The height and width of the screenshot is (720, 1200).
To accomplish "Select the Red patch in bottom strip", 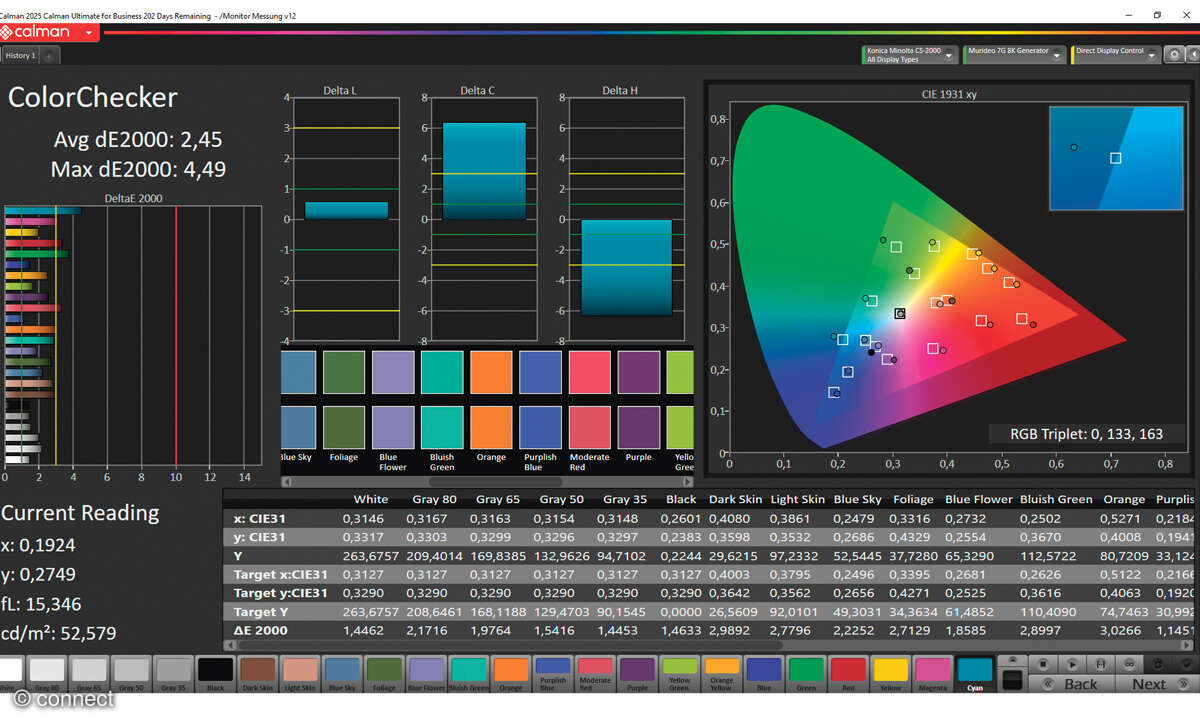I will click(848, 673).
